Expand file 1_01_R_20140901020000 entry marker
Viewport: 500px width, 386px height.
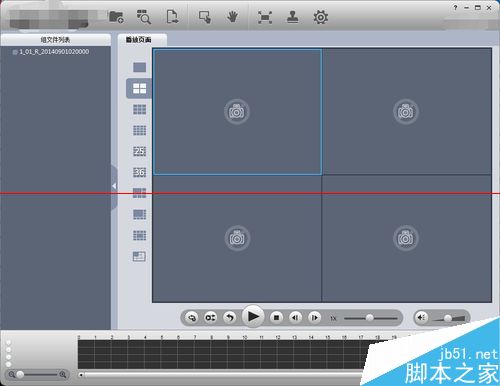click(x=15, y=52)
